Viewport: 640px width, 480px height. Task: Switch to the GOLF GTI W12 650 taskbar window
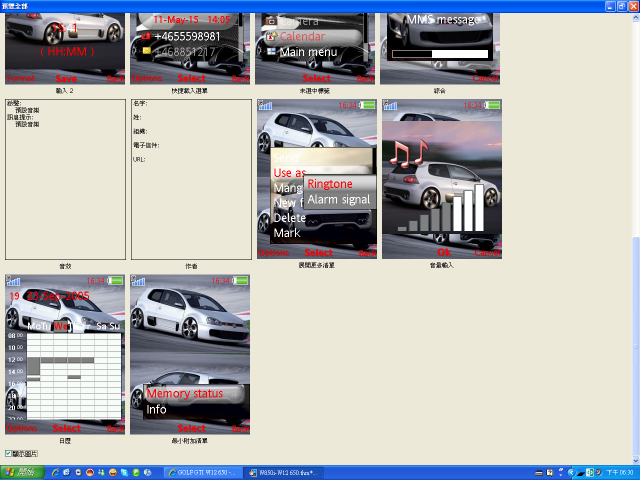pos(202,473)
